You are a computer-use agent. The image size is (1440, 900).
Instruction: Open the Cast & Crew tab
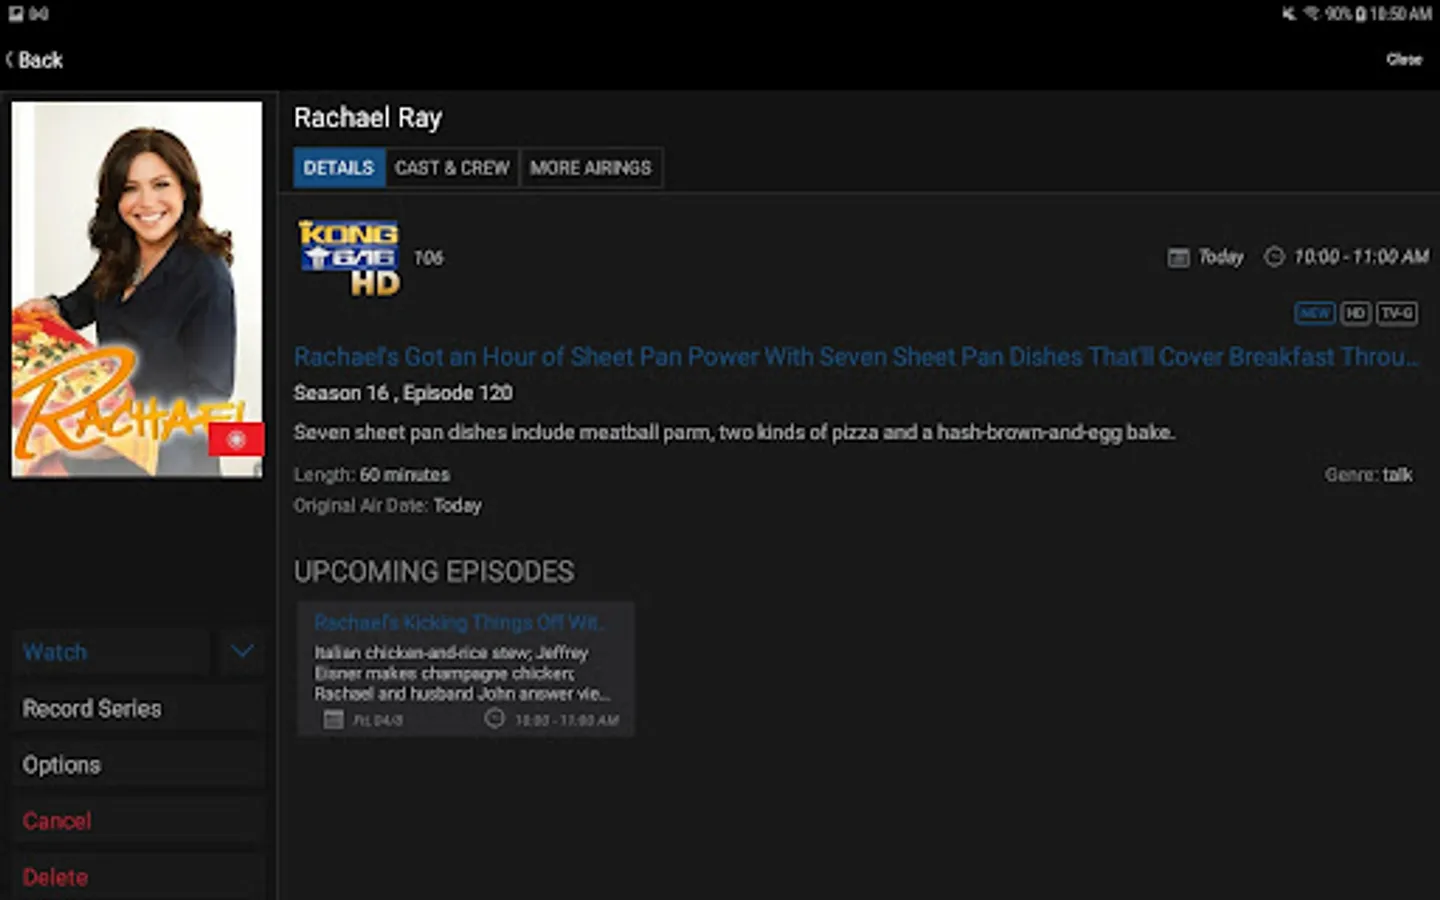pos(452,168)
